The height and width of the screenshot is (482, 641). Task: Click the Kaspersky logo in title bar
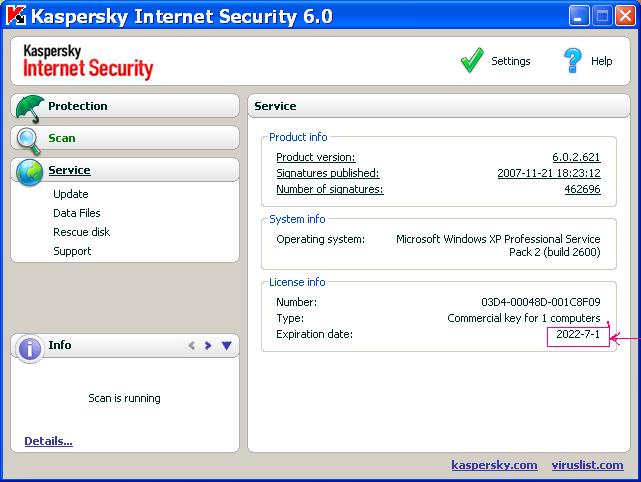click(15, 17)
